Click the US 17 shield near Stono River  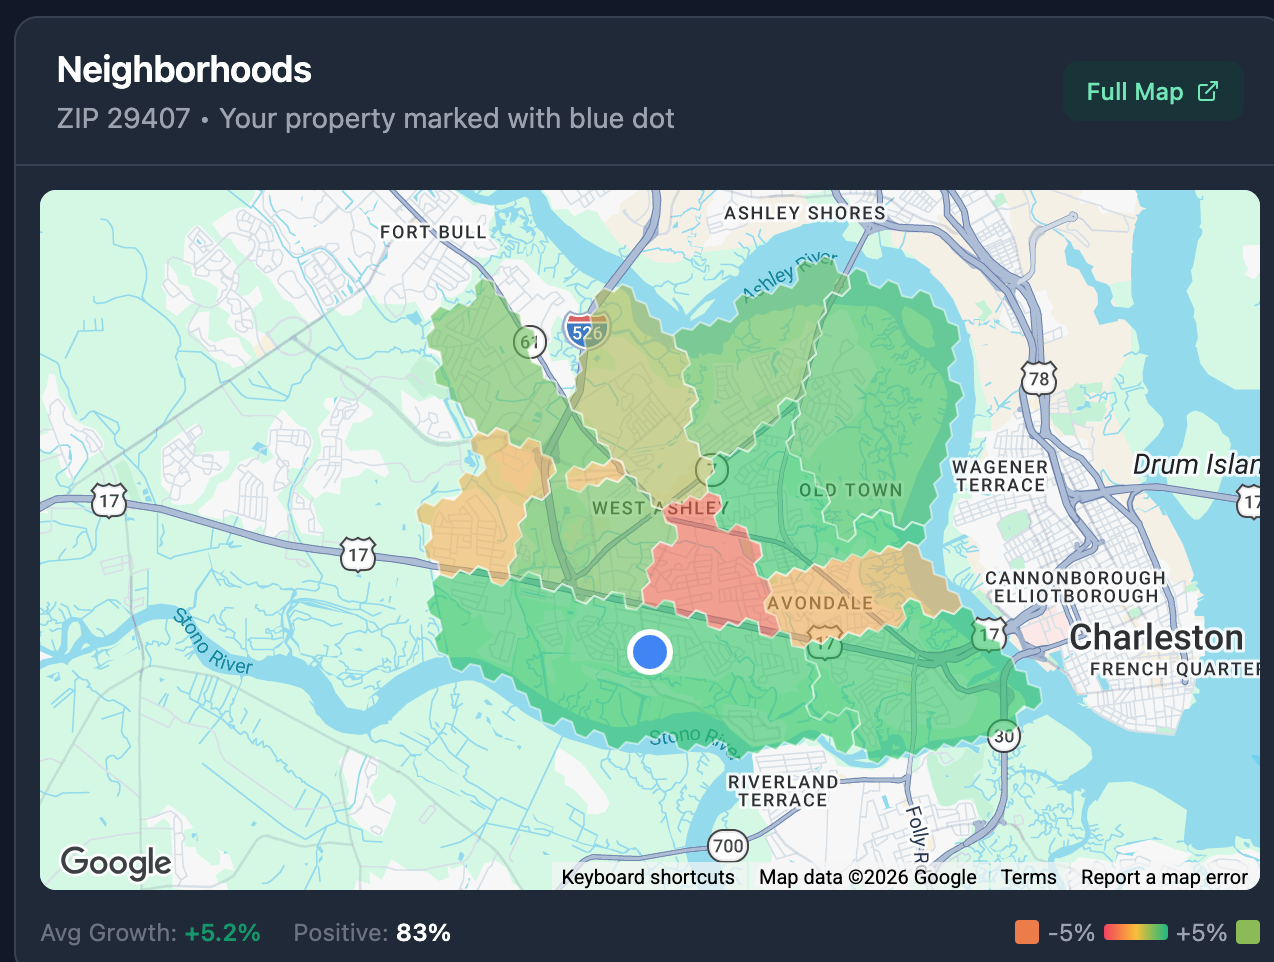[358, 554]
